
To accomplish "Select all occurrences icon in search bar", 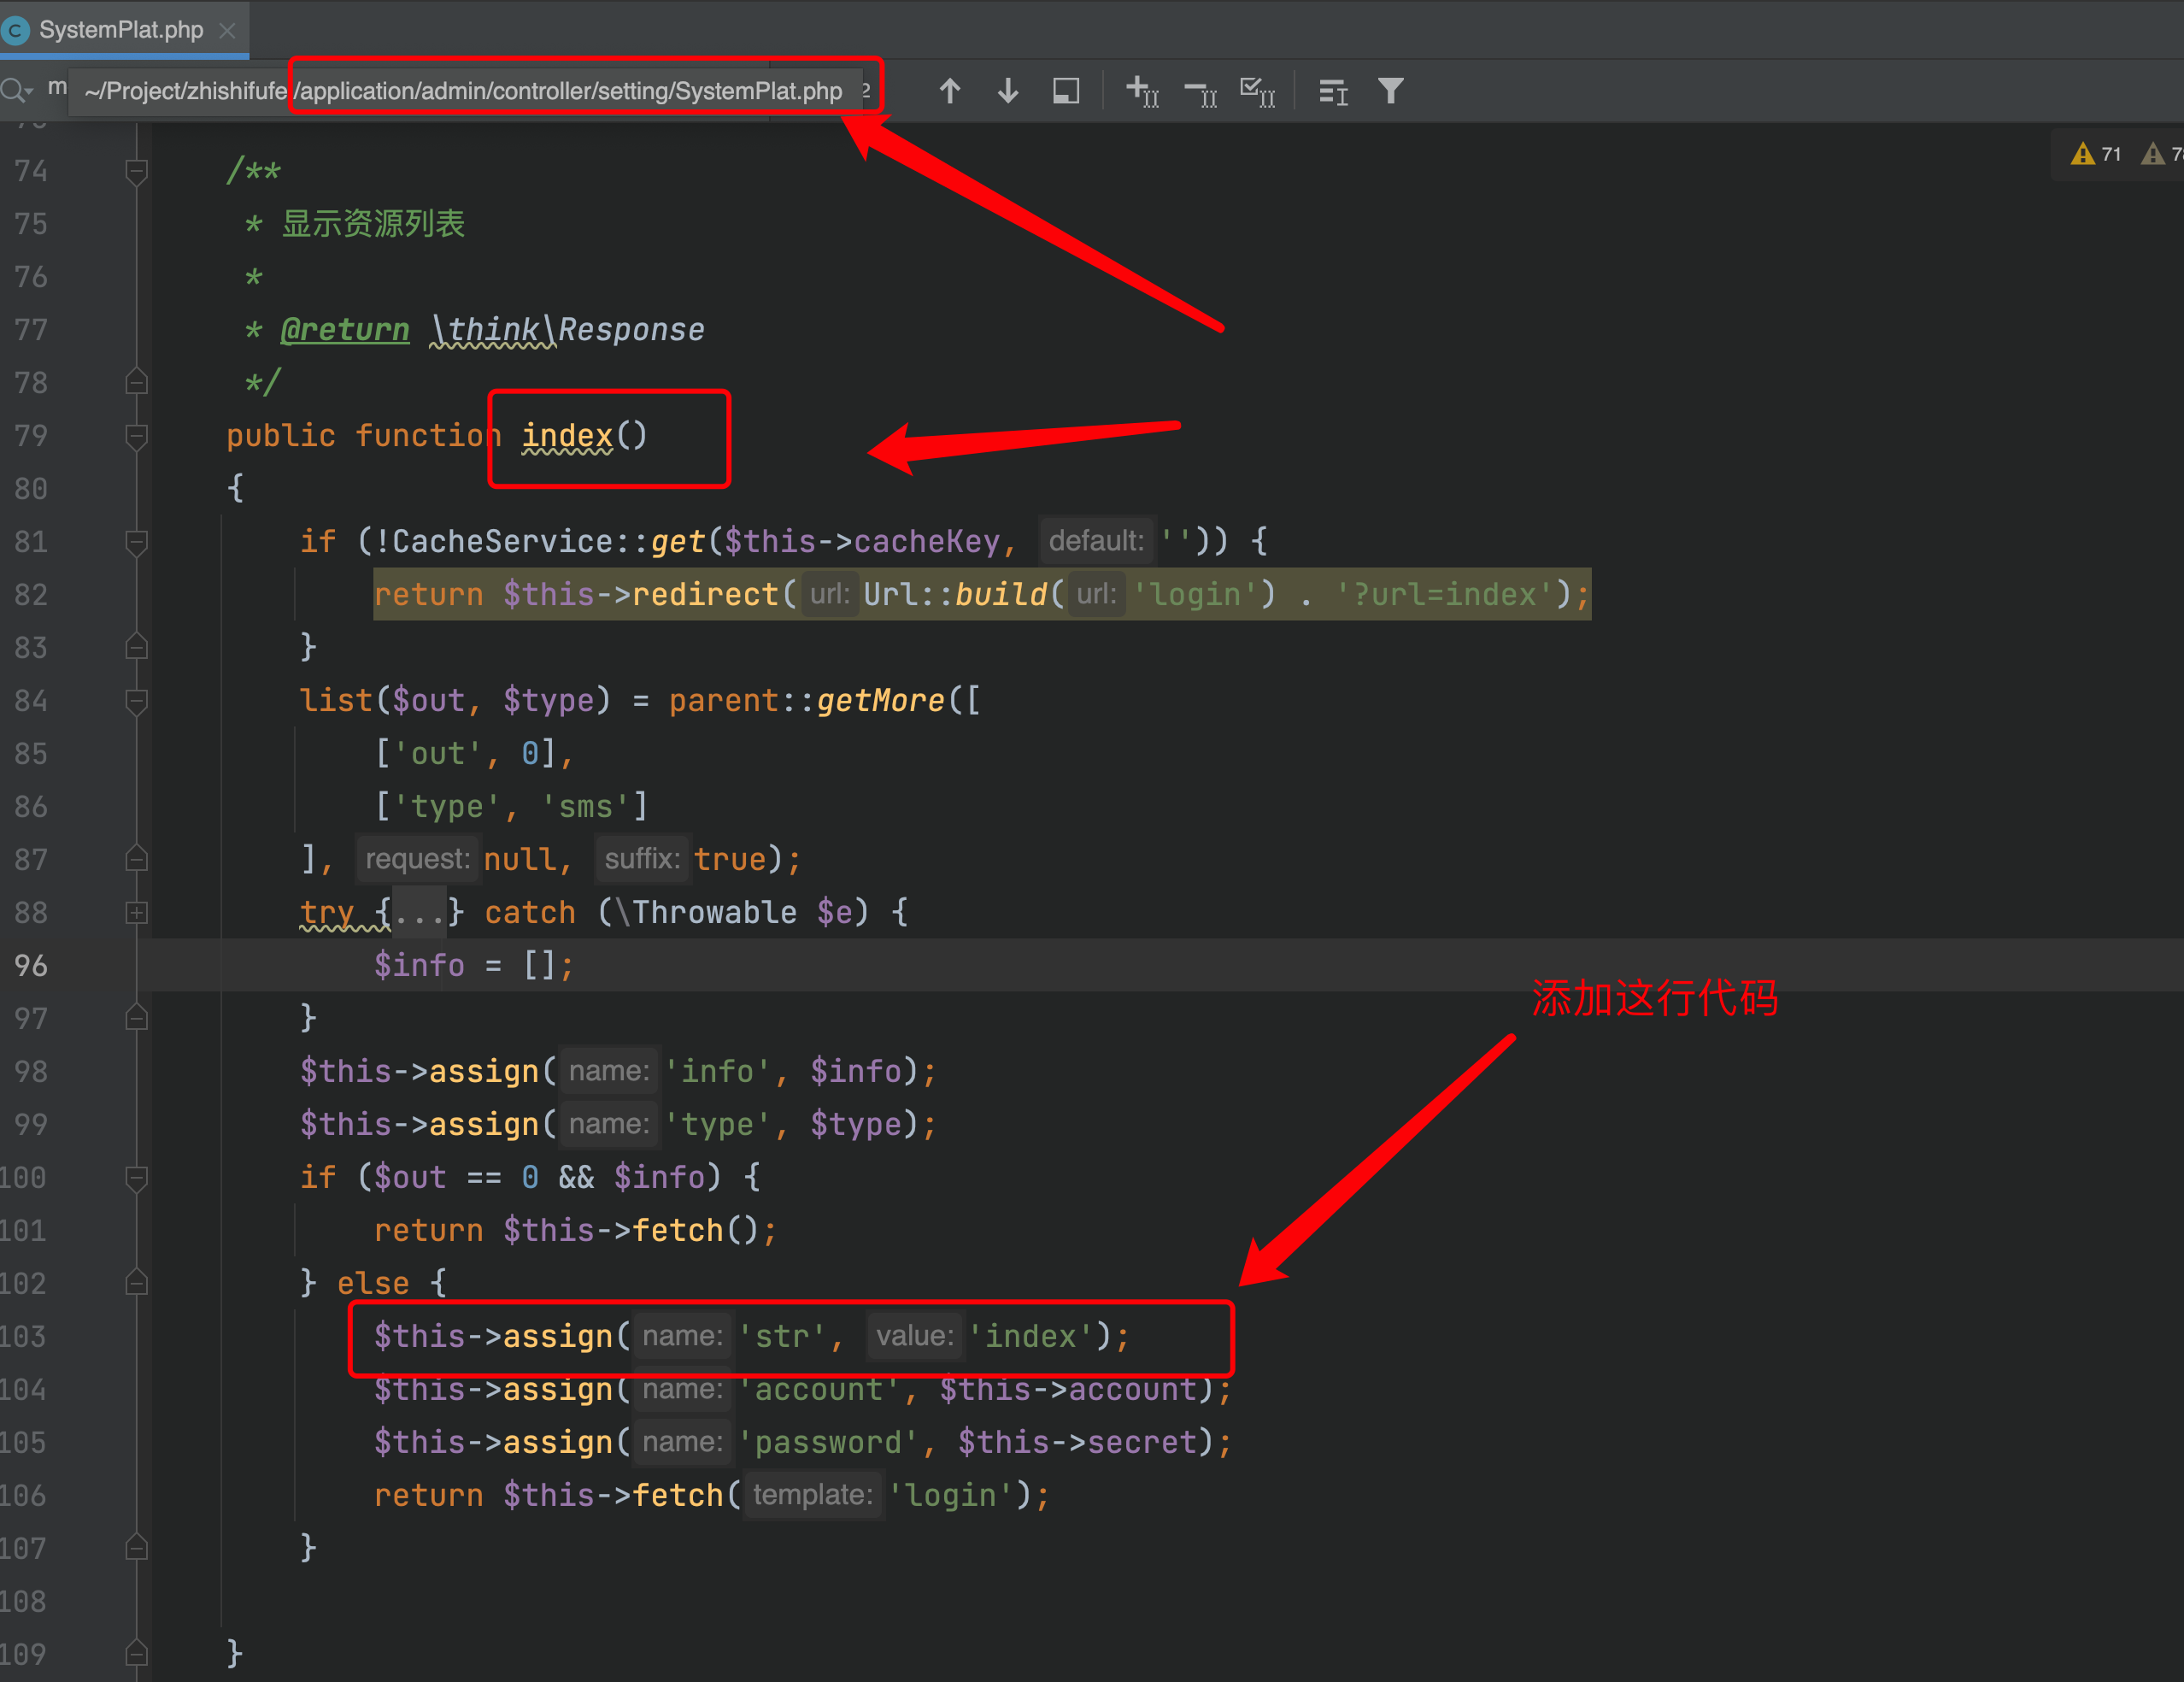I will [x=1258, y=91].
